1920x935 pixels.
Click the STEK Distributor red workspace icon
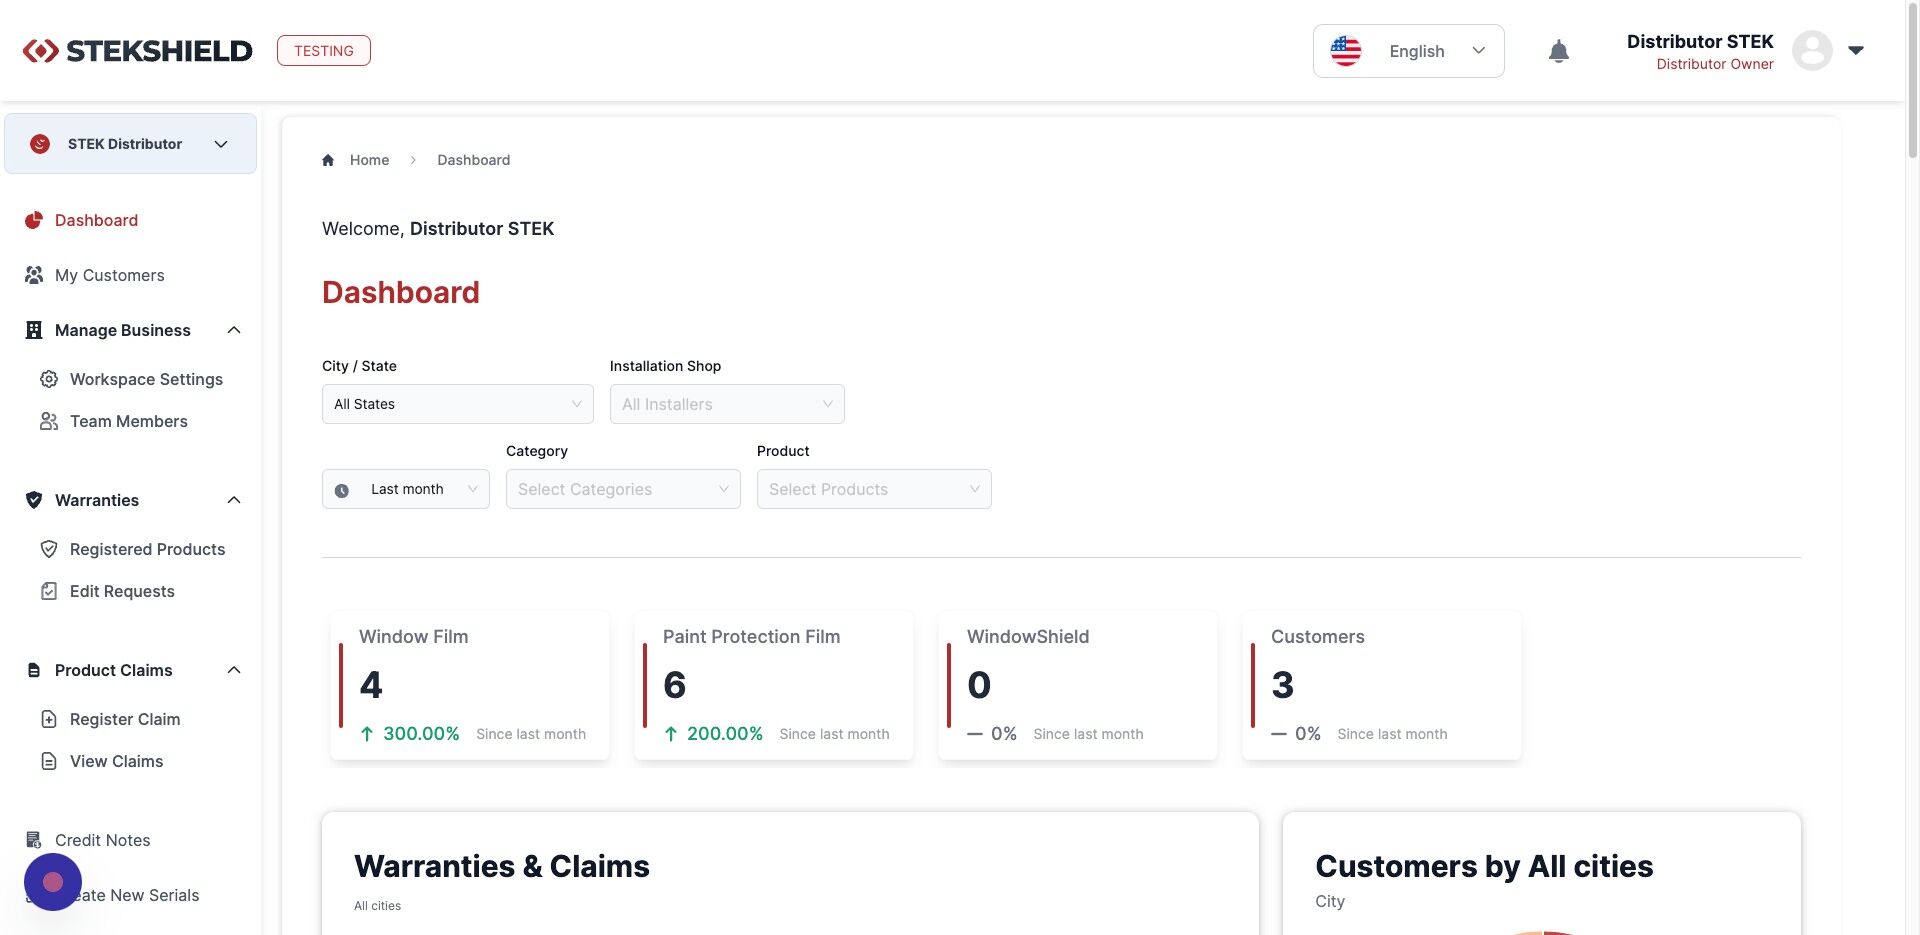tap(40, 144)
